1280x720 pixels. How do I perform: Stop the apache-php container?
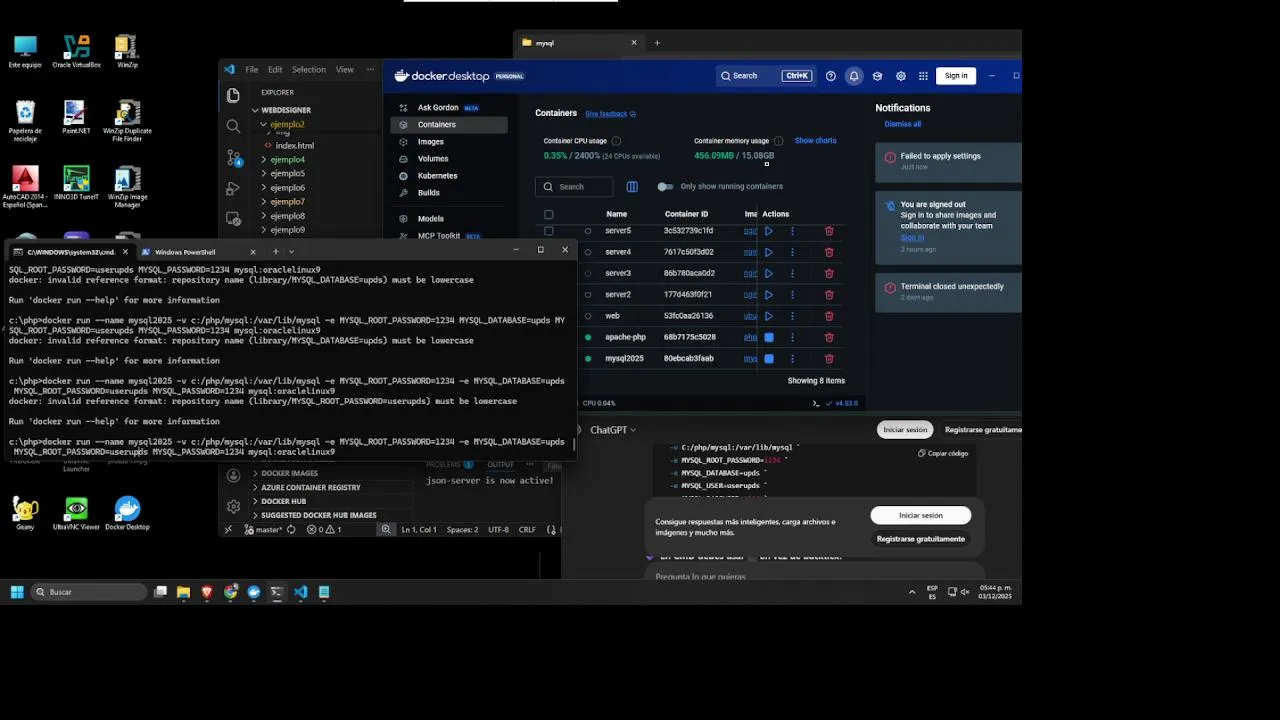point(769,337)
